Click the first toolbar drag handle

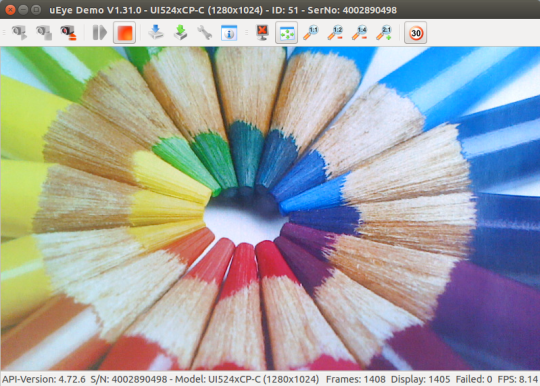point(4,33)
